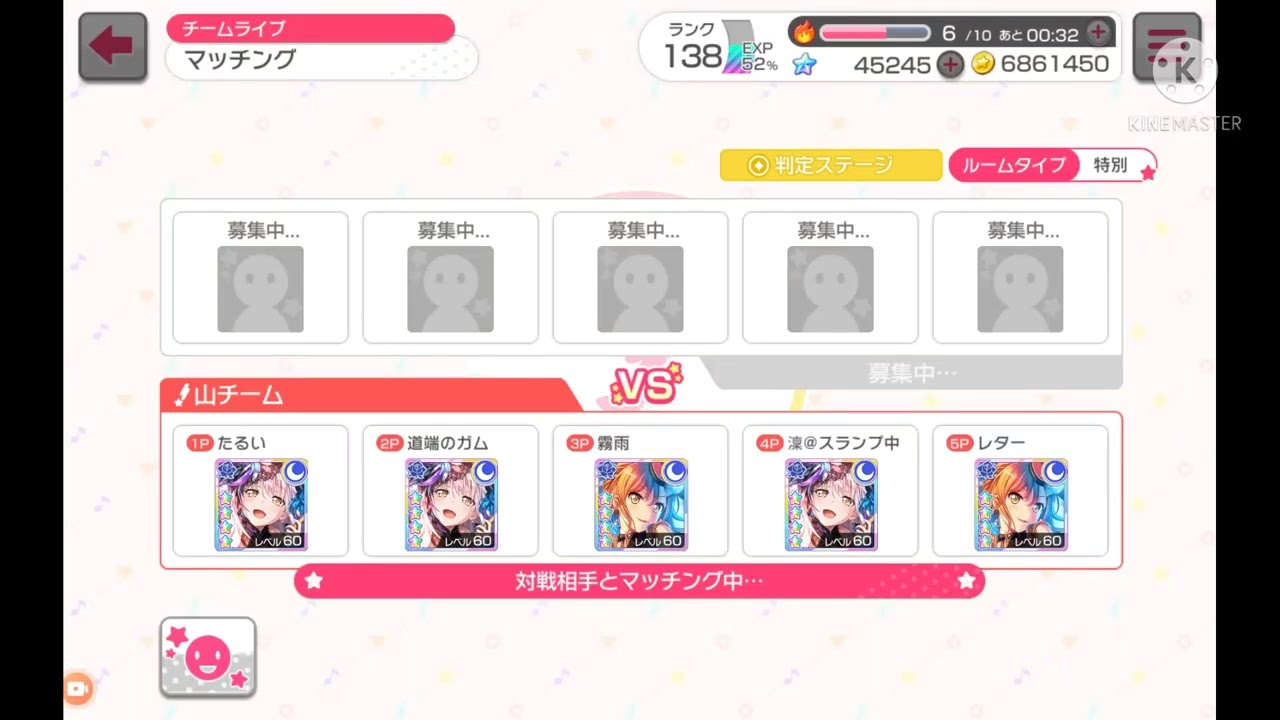Open the hamburger menu at top right
The width and height of the screenshot is (1280, 720).
click(1166, 47)
